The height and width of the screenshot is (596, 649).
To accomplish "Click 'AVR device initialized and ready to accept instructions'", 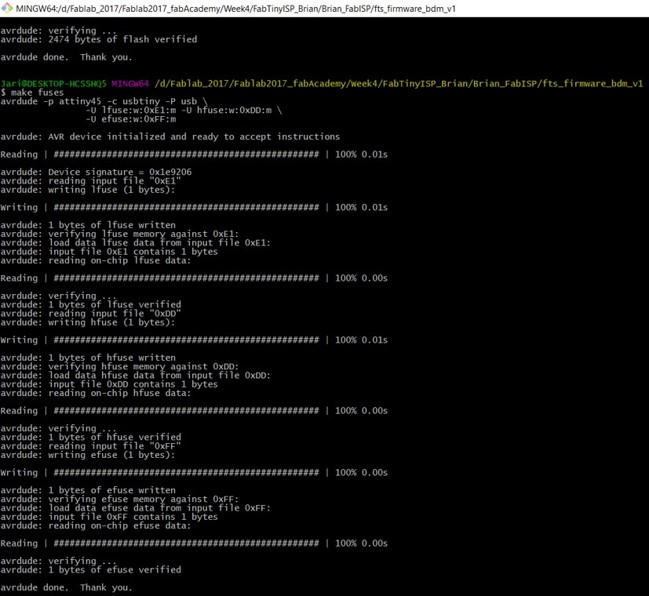I will coord(170,137).
